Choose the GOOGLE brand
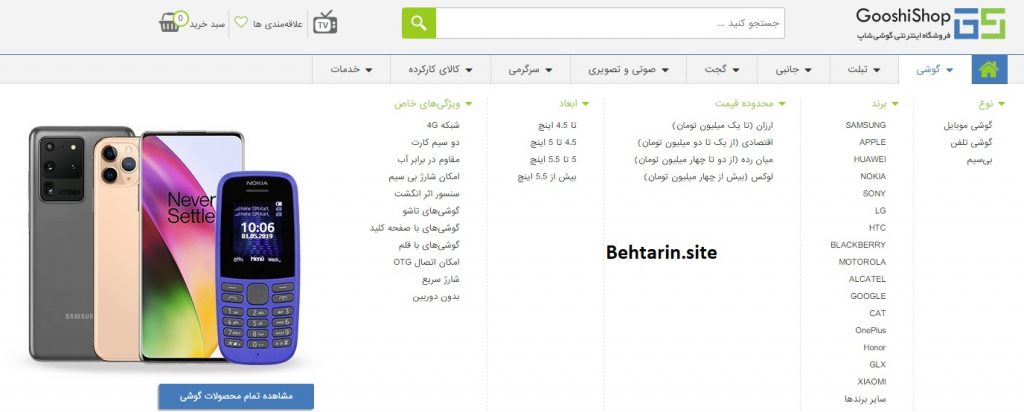 tap(868, 296)
